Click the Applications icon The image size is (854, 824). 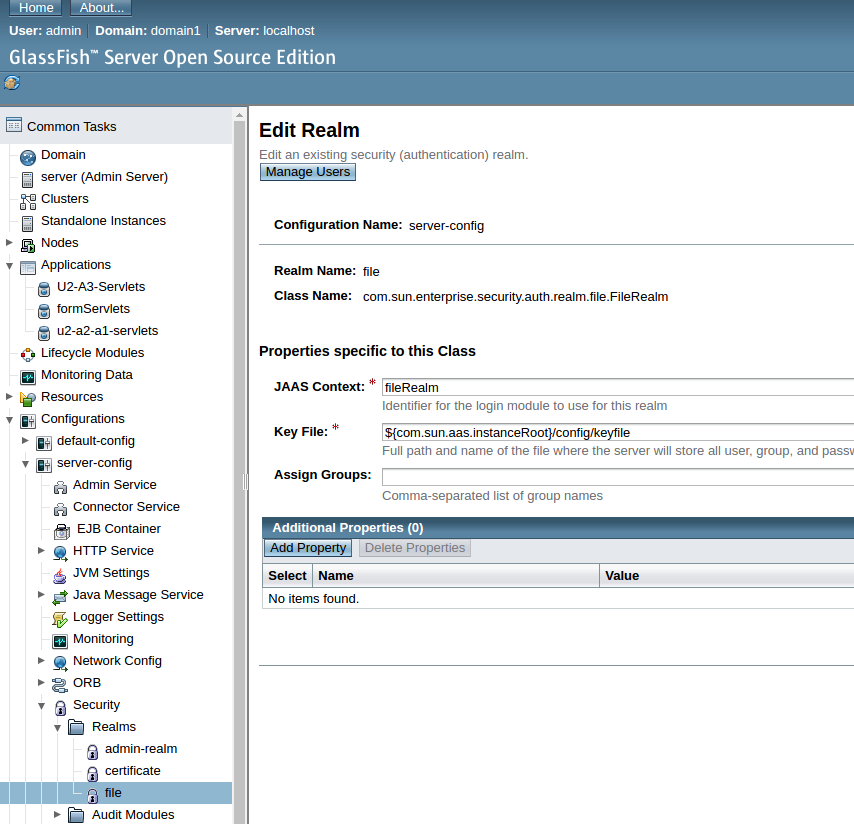[28, 267]
